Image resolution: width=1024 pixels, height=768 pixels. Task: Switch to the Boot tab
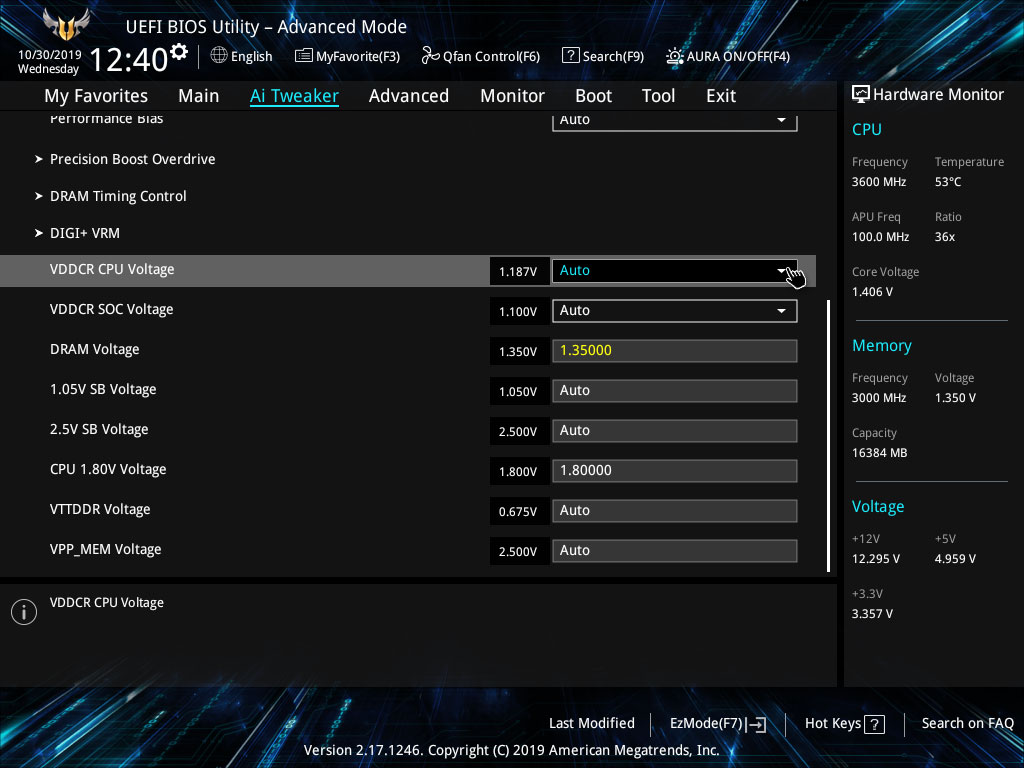coord(593,96)
